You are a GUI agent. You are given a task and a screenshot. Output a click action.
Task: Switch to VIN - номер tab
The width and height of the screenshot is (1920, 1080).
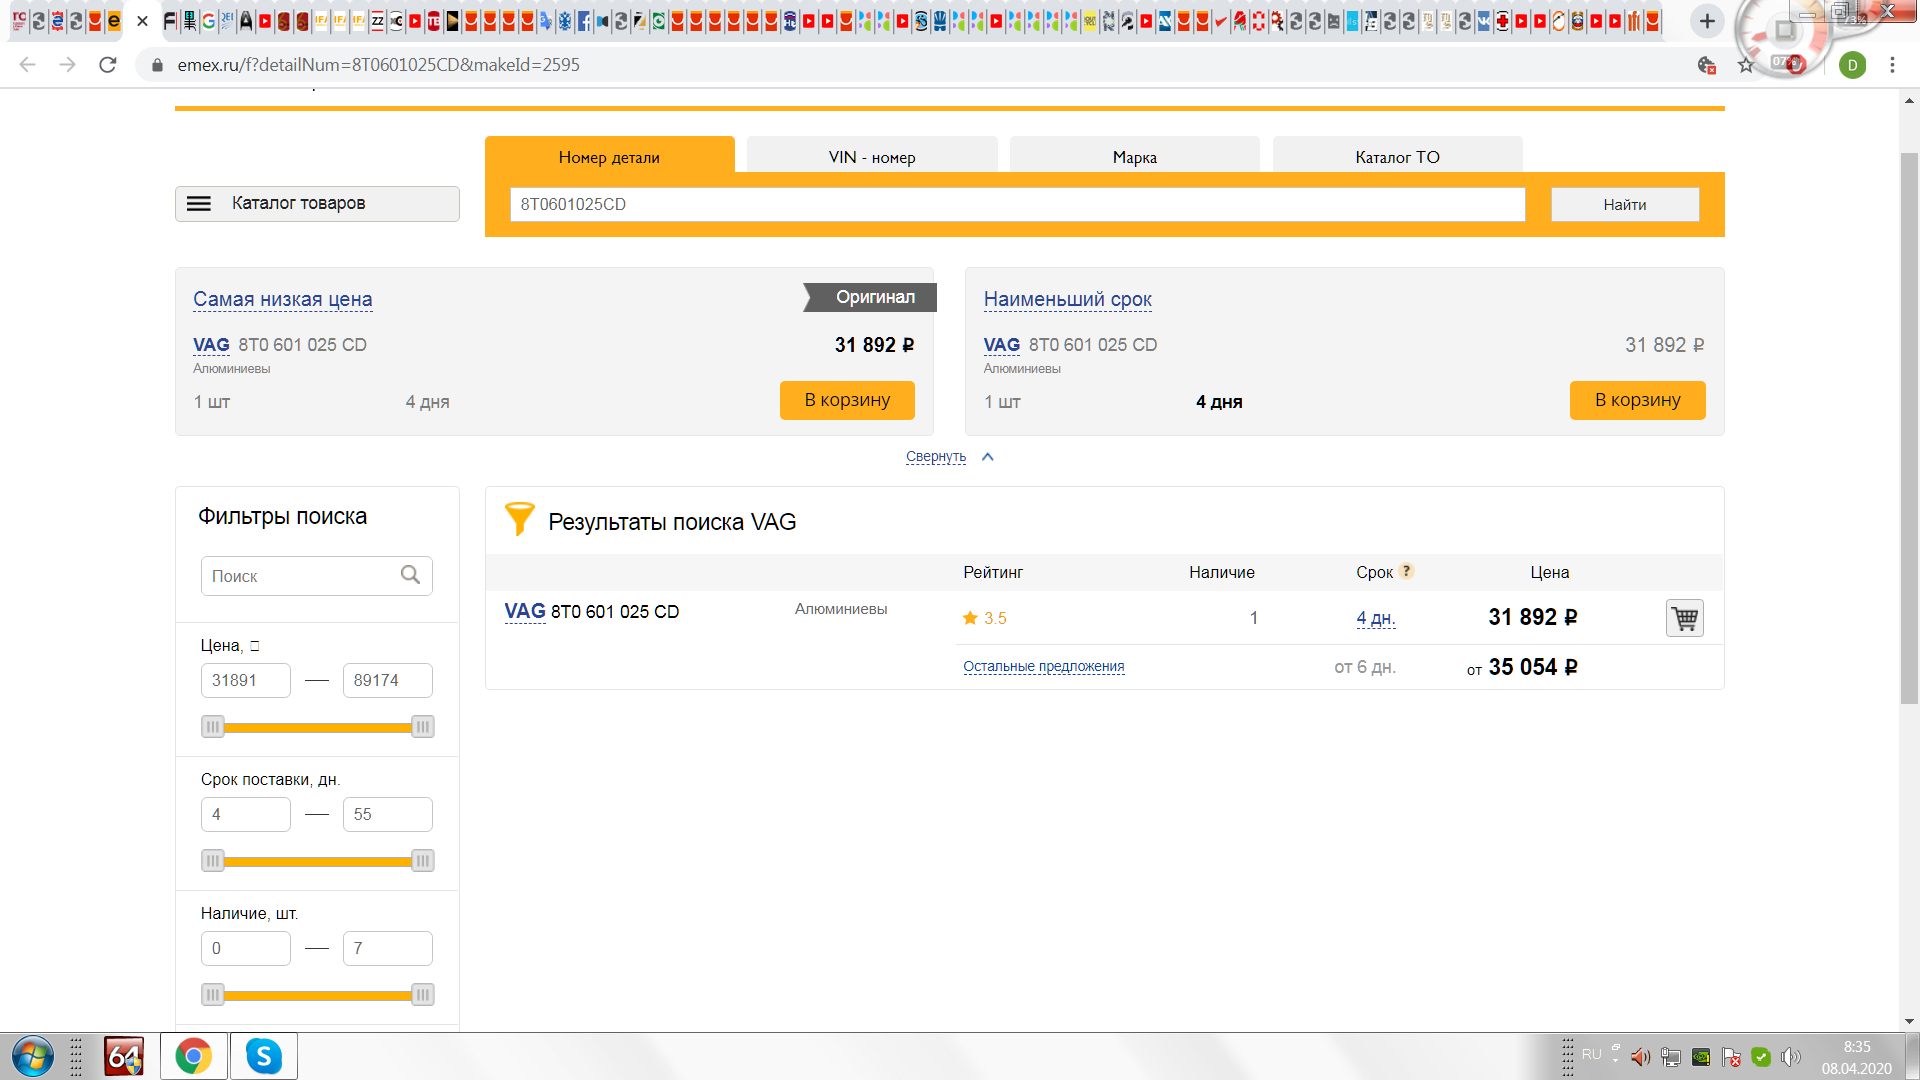tap(871, 157)
